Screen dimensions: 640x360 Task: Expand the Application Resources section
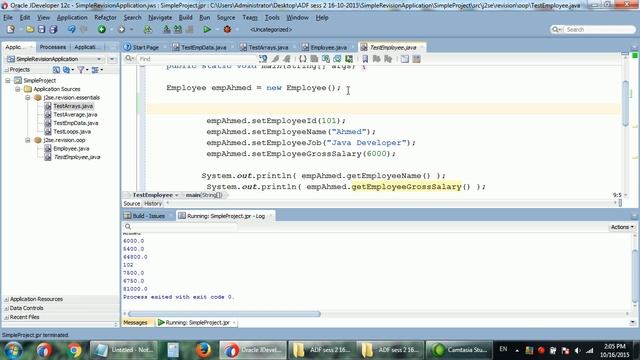(x=7, y=299)
